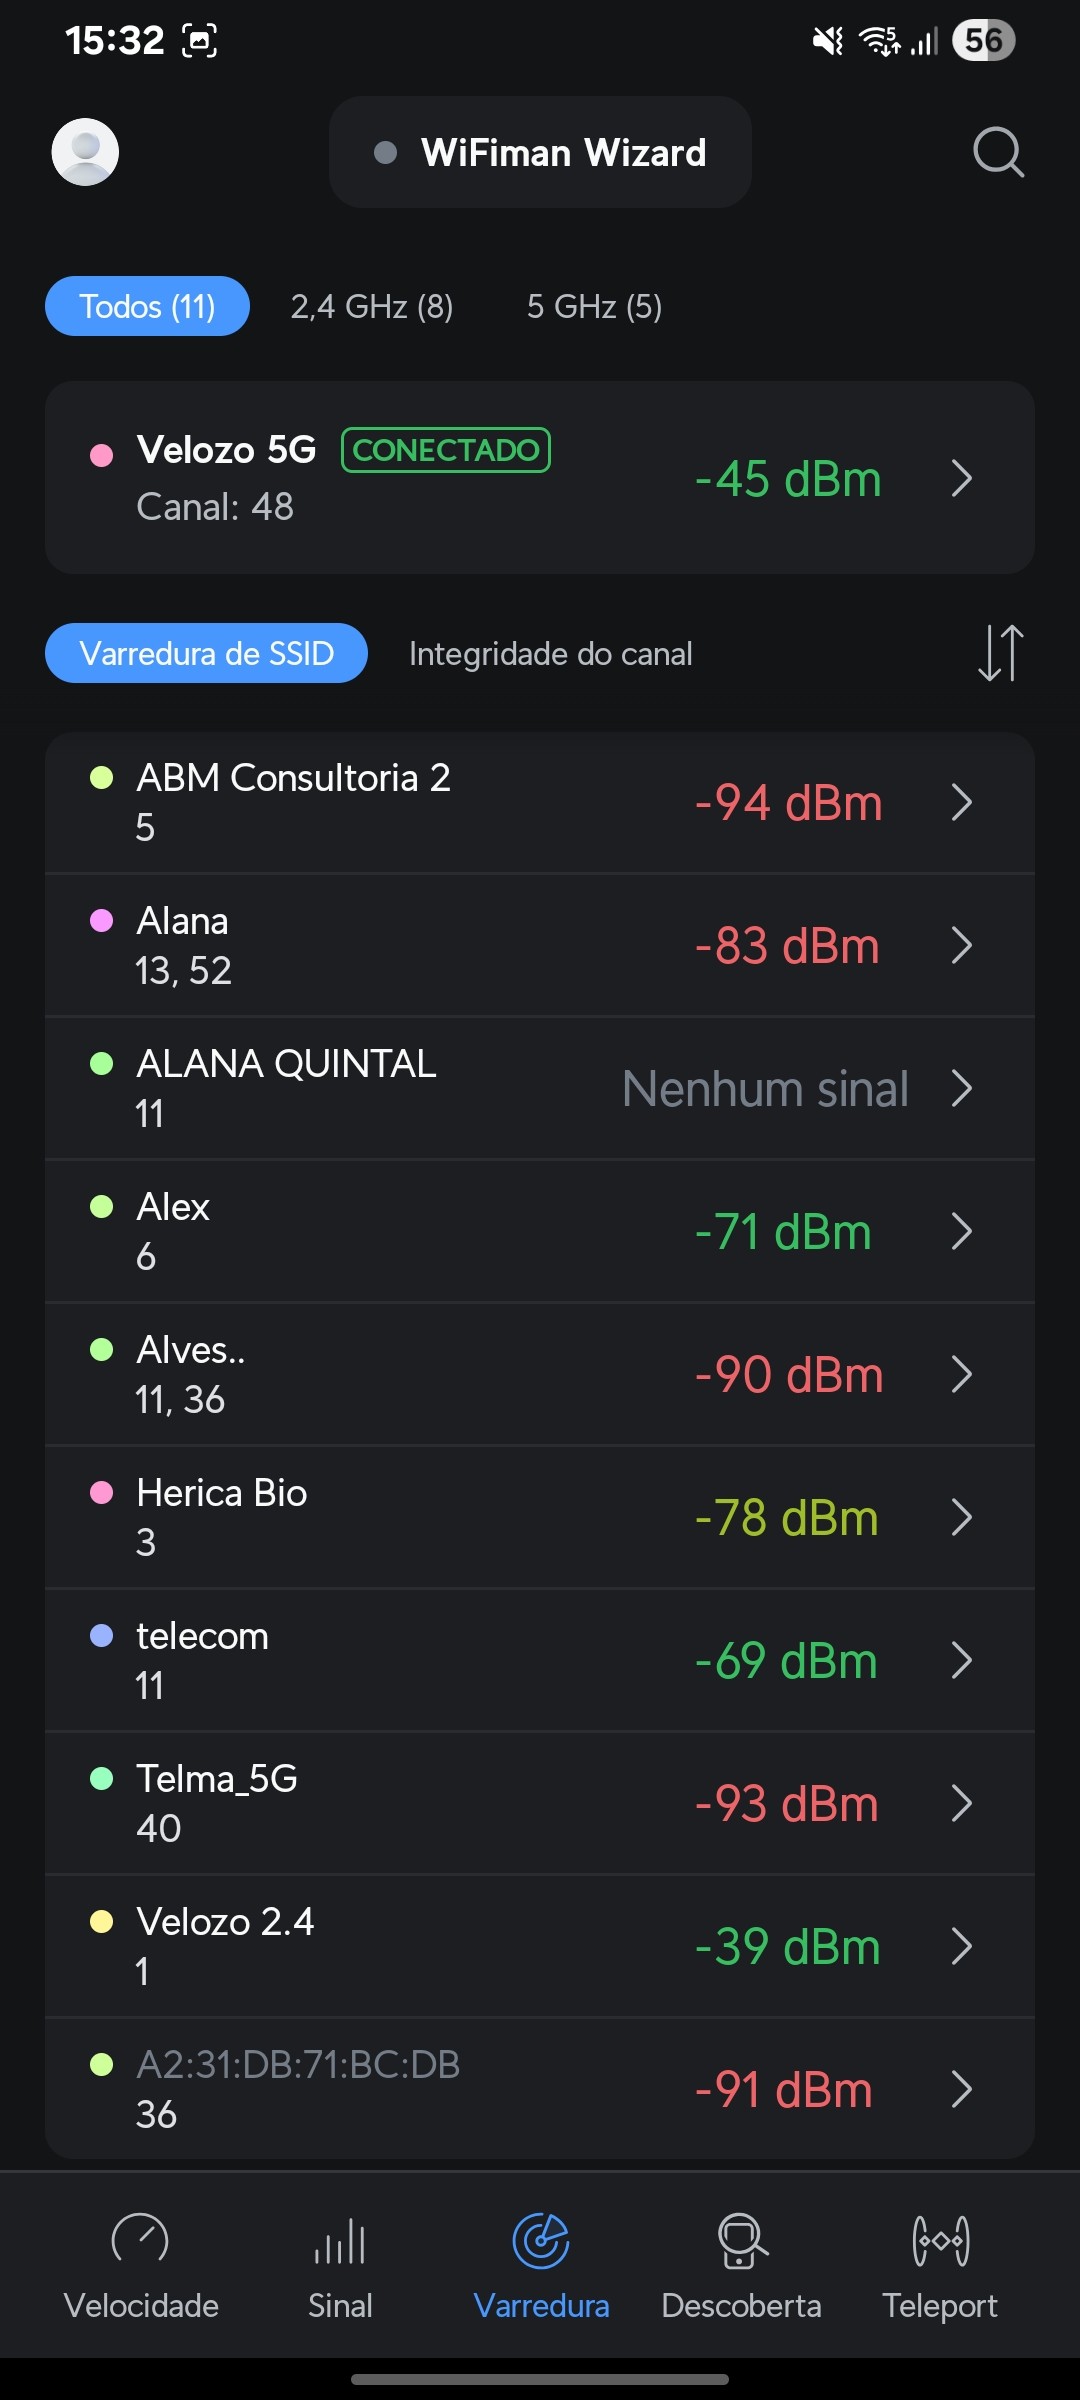Switch to Integridade do canal tab

tap(550, 653)
